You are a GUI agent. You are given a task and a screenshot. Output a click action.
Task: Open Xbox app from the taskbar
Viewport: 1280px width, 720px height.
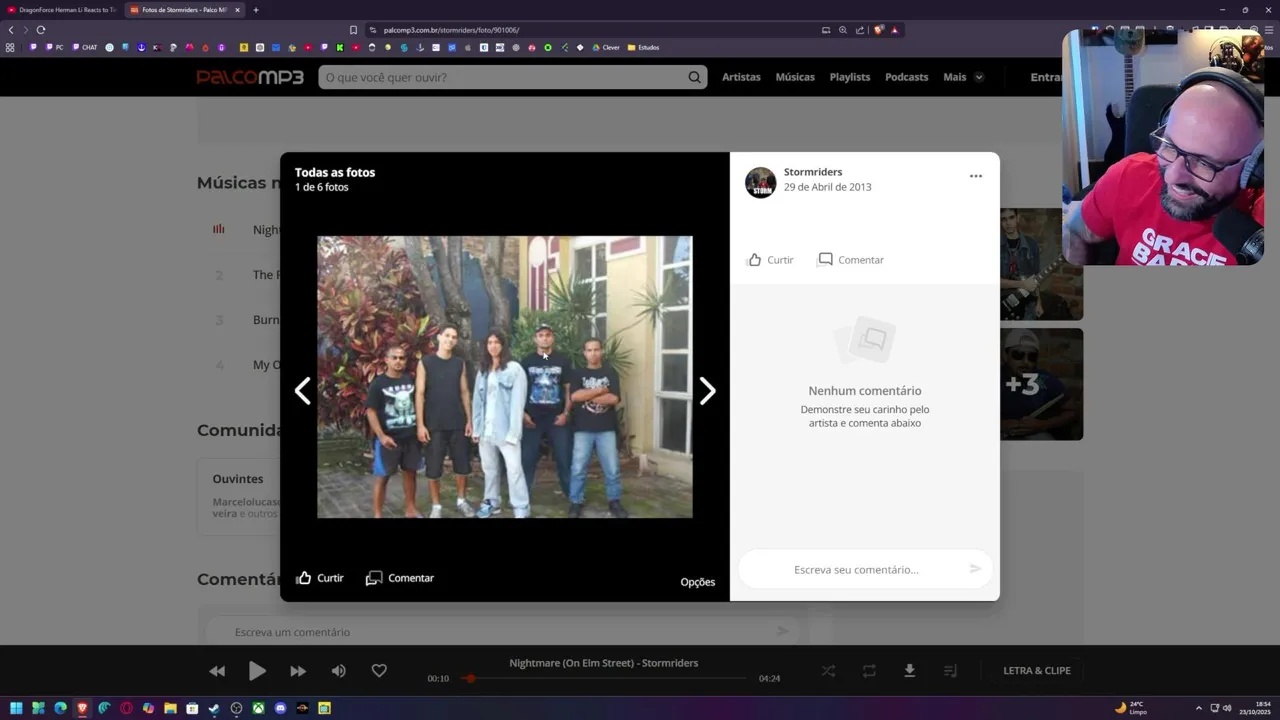[258, 708]
